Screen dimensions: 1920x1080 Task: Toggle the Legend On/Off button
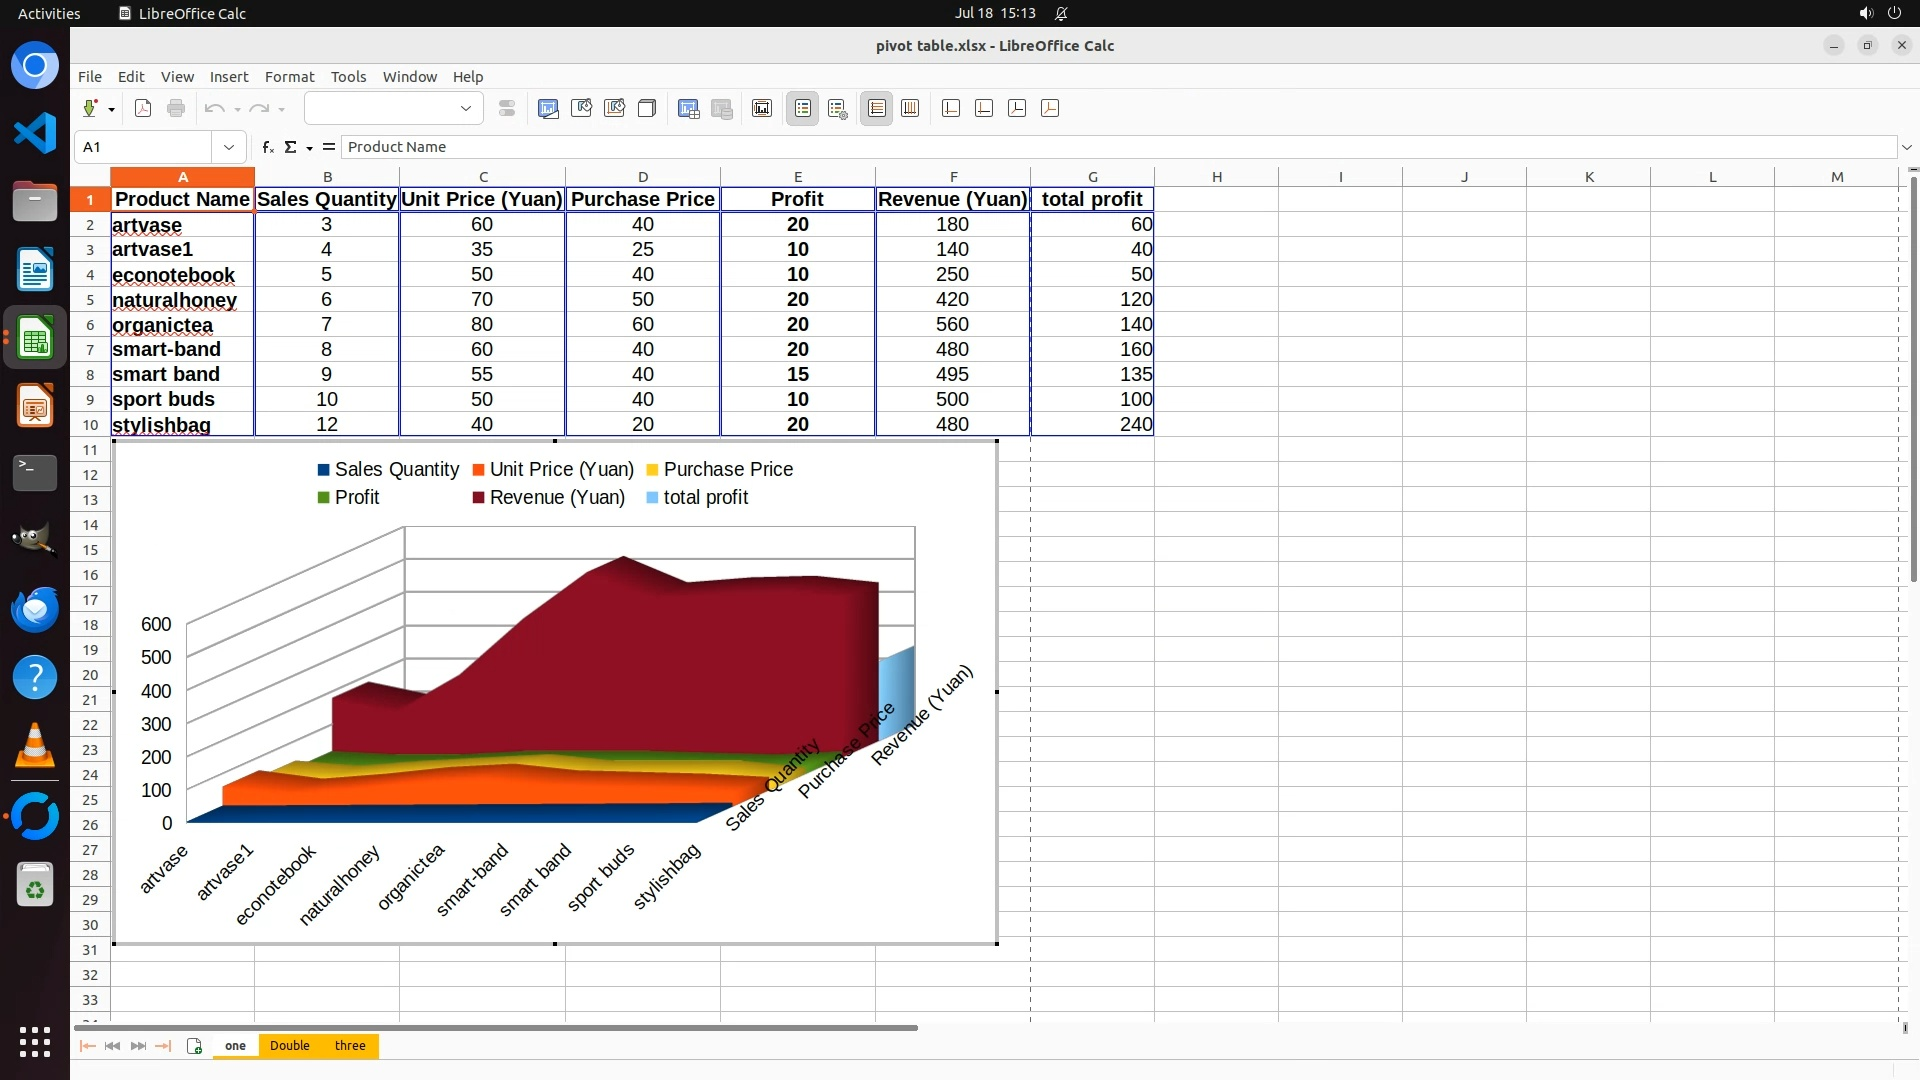803,108
